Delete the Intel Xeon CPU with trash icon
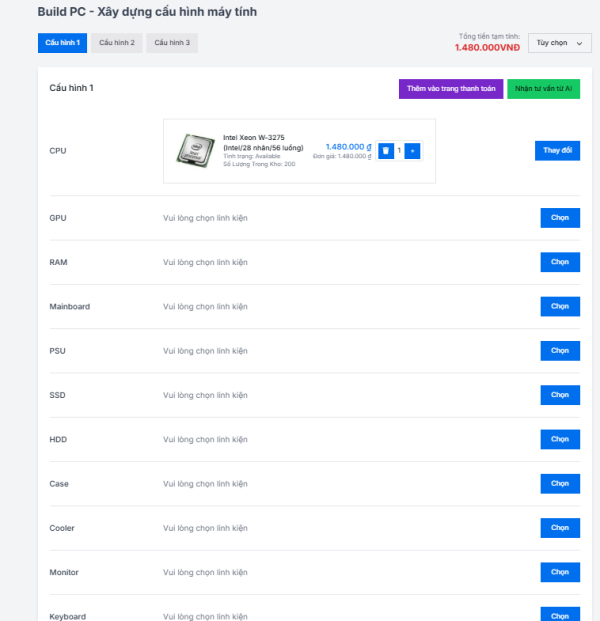The width and height of the screenshot is (600, 621). click(386, 151)
